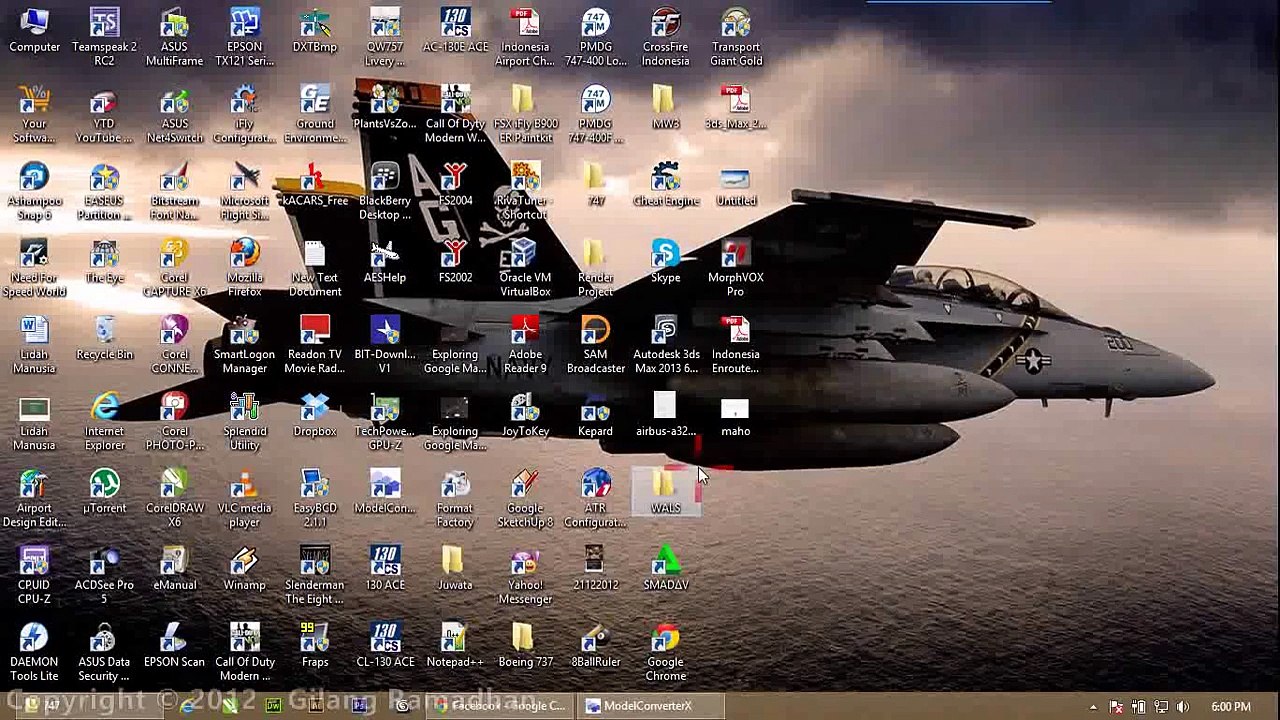Image resolution: width=1280 pixels, height=720 pixels.
Task: Select the MW3 folder
Action: tap(665, 108)
